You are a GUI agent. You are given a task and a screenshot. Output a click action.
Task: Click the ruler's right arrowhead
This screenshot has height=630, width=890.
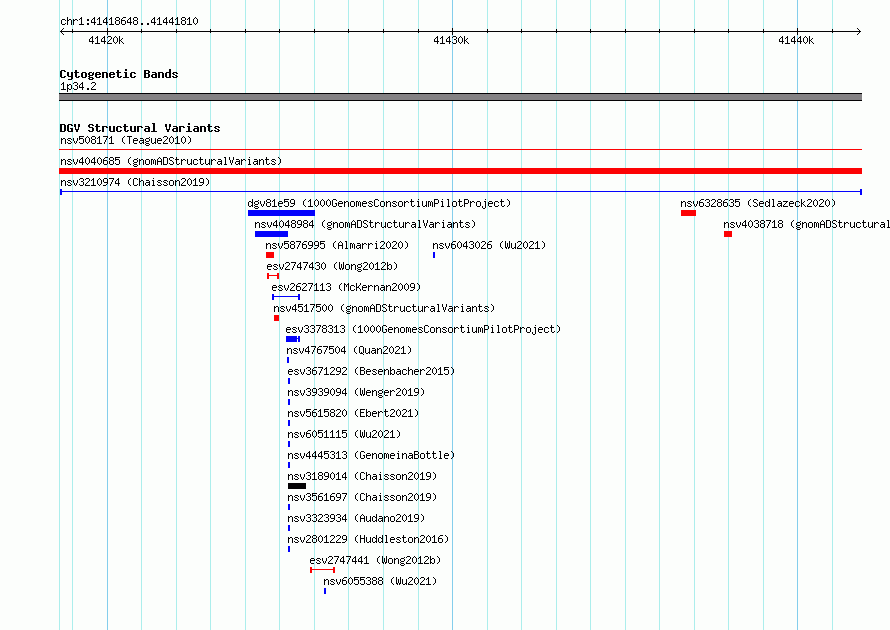click(x=858, y=31)
